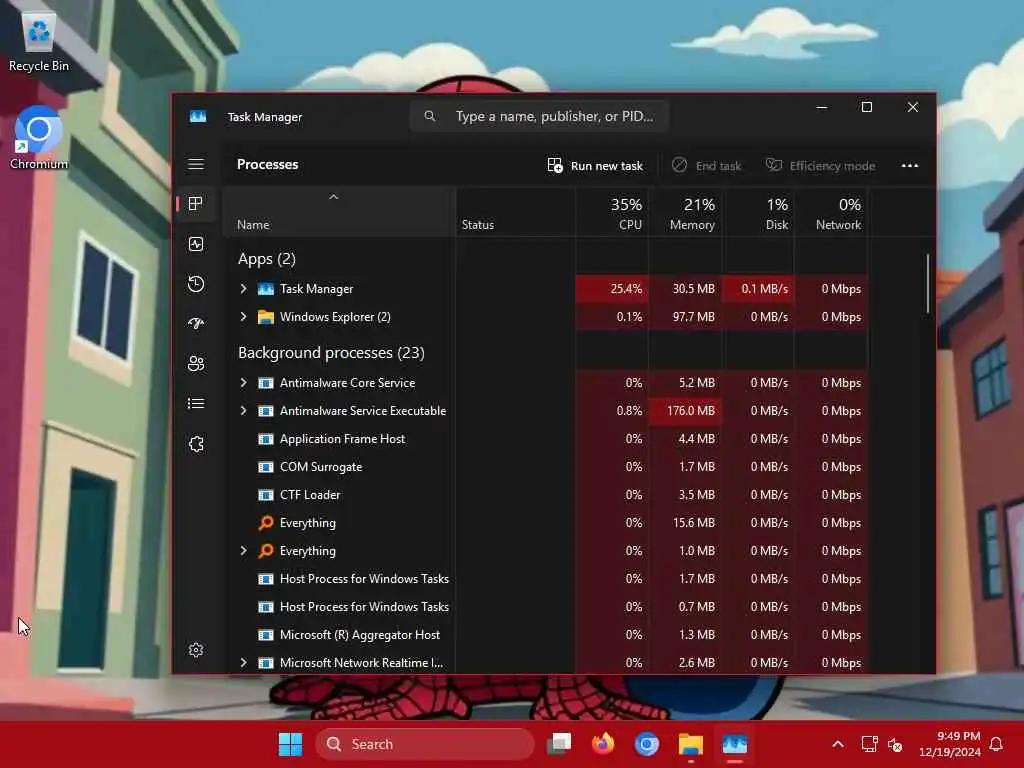Click the 97.7 MB memory value
This screenshot has height=768, width=1024.
click(x=694, y=317)
